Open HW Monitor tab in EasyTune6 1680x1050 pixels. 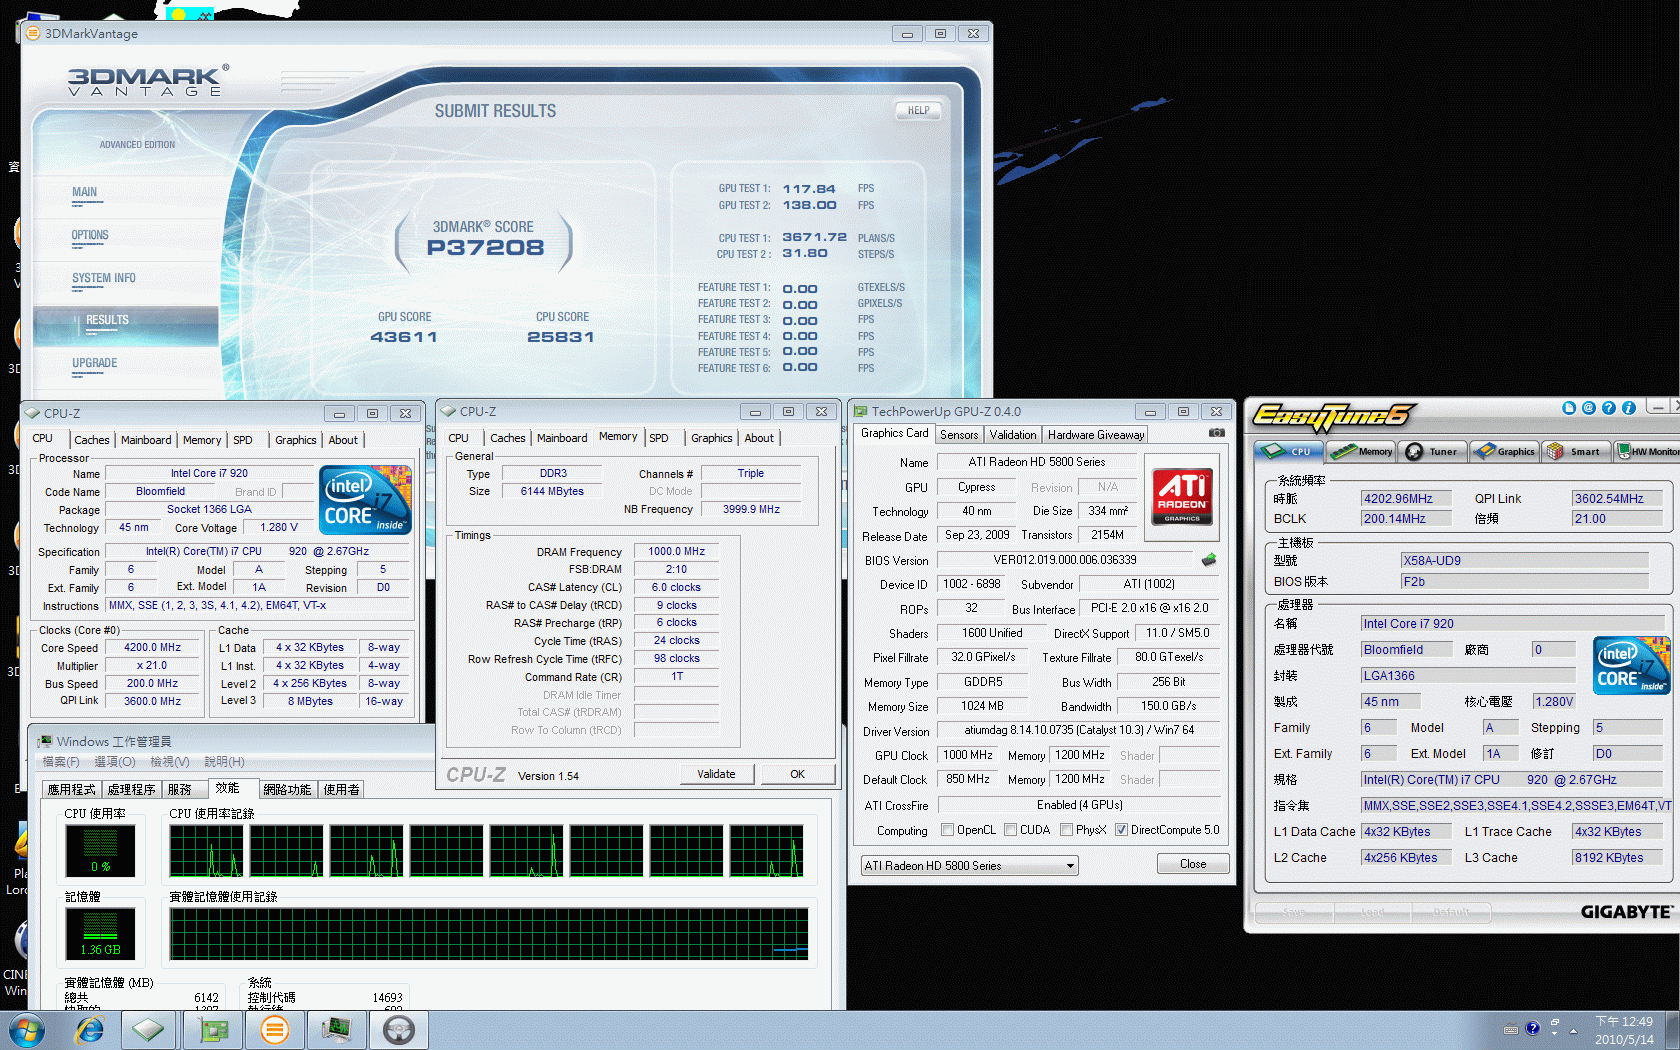(x=1648, y=452)
